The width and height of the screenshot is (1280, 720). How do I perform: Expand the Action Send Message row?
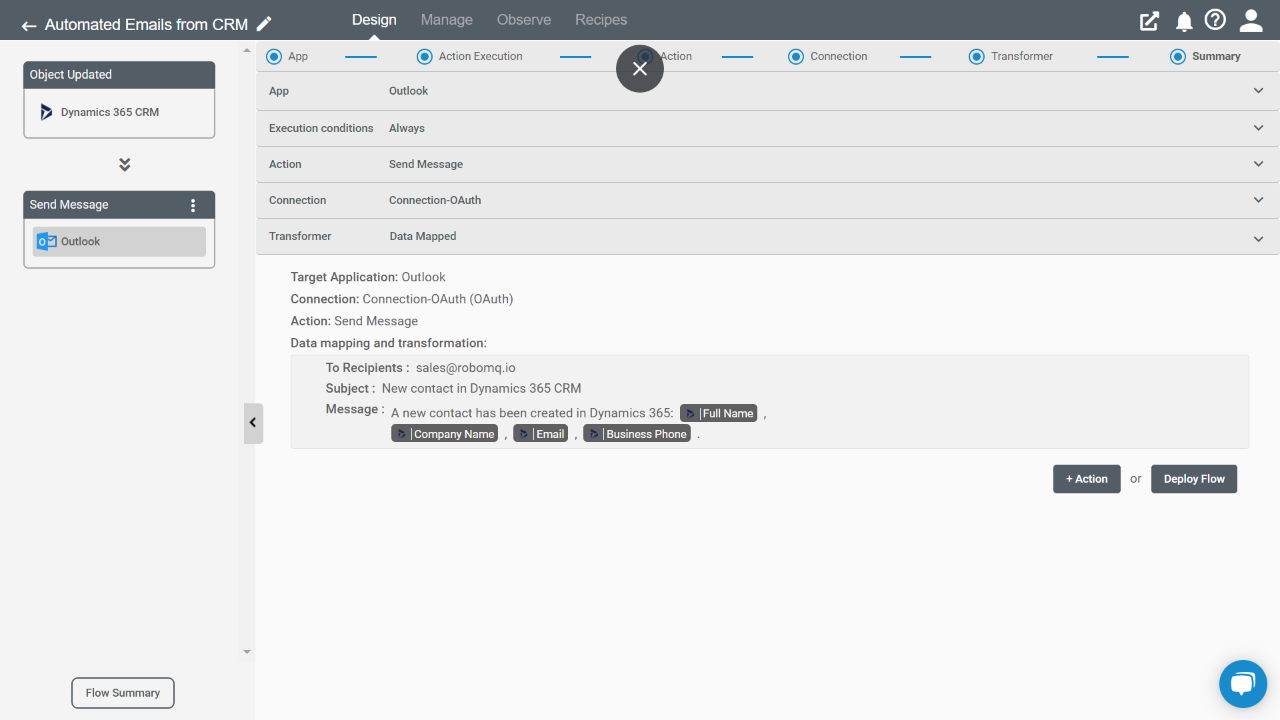click(x=767, y=164)
